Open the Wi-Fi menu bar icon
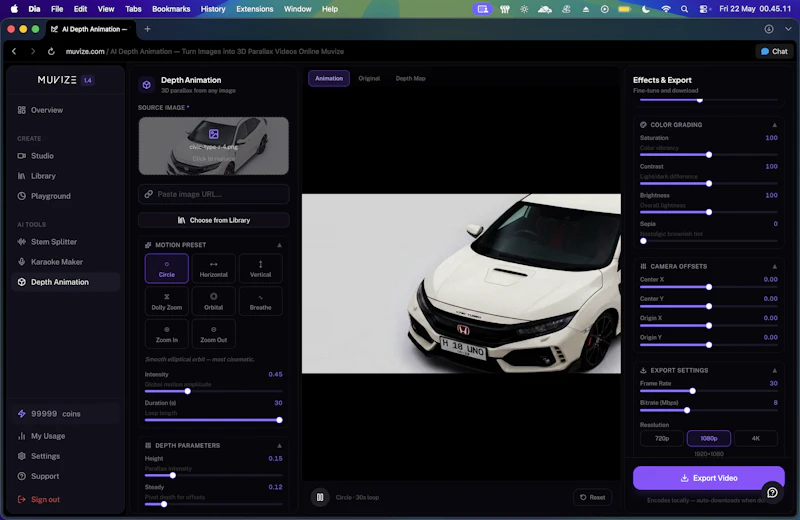The width and height of the screenshot is (800, 520). tap(666, 9)
